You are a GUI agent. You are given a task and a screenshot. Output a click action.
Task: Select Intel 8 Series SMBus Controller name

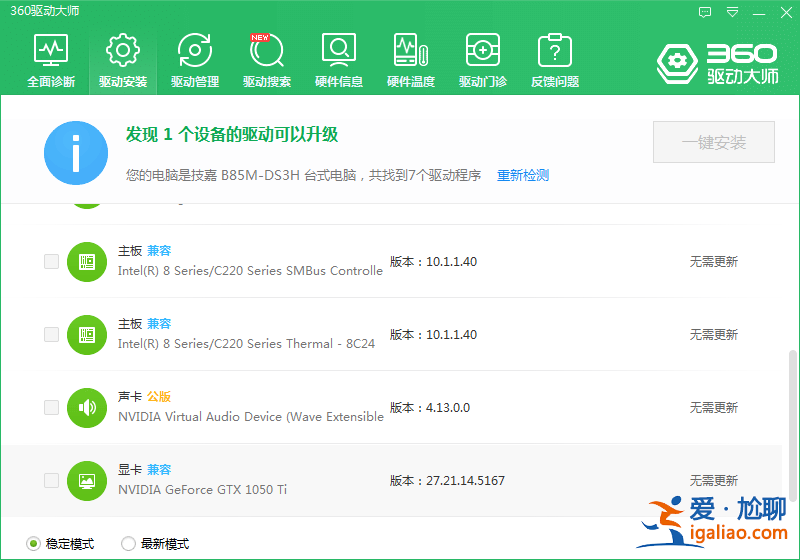250,271
